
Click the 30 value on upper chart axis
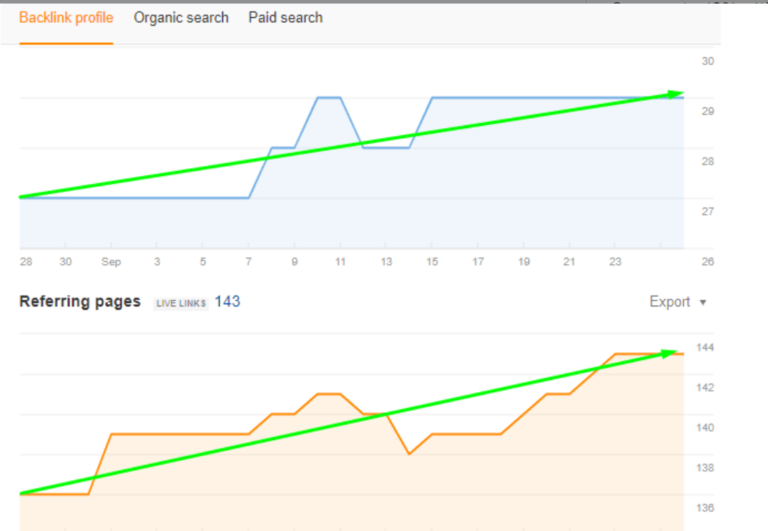[x=707, y=62]
